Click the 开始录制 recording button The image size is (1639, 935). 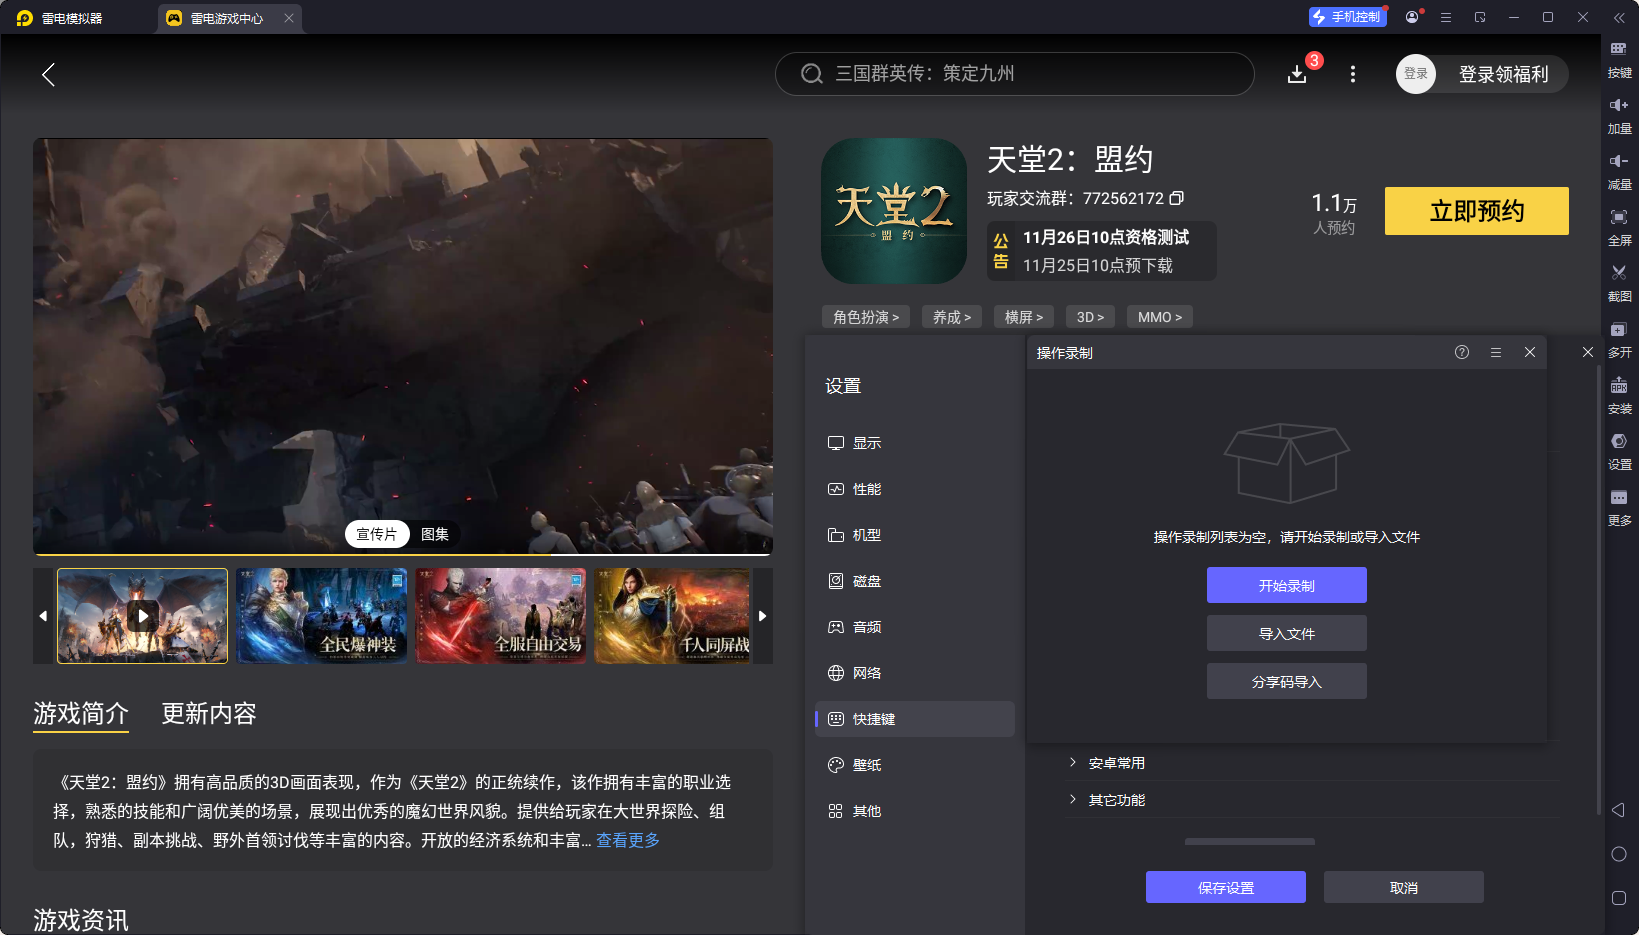[x=1287, y=585]
